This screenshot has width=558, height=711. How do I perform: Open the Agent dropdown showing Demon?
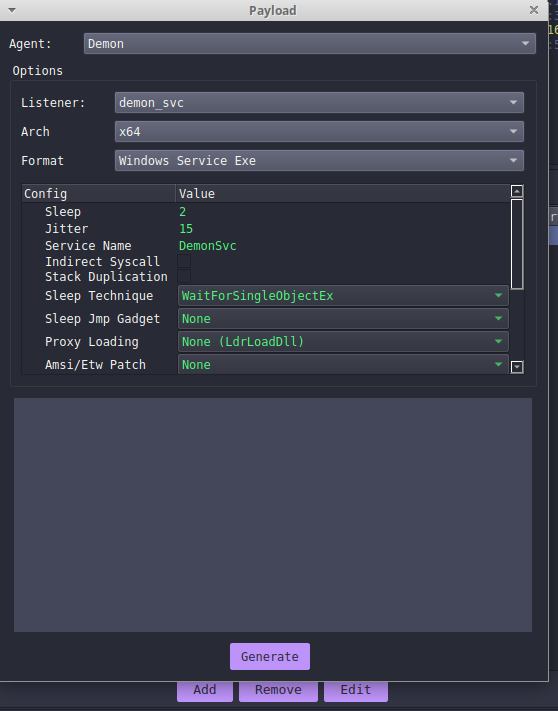click(x=310, y=44)
